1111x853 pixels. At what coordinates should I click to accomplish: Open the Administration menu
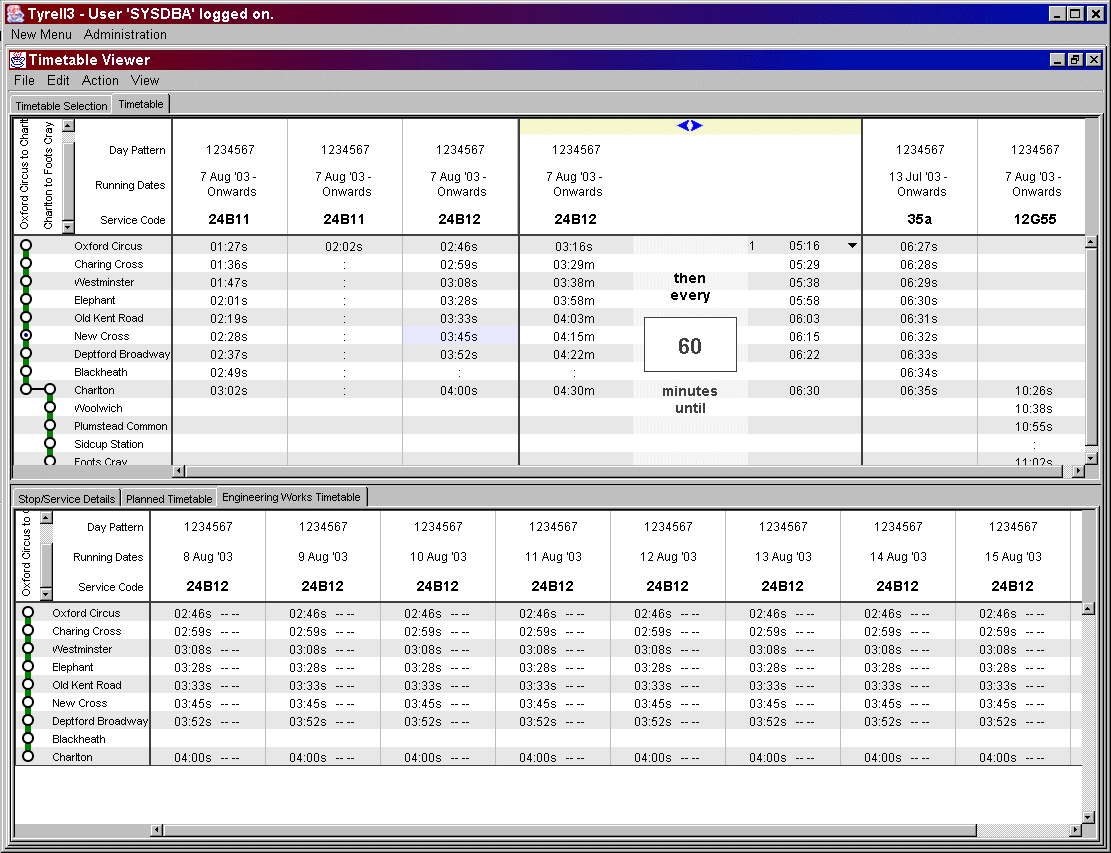[125, 34]
